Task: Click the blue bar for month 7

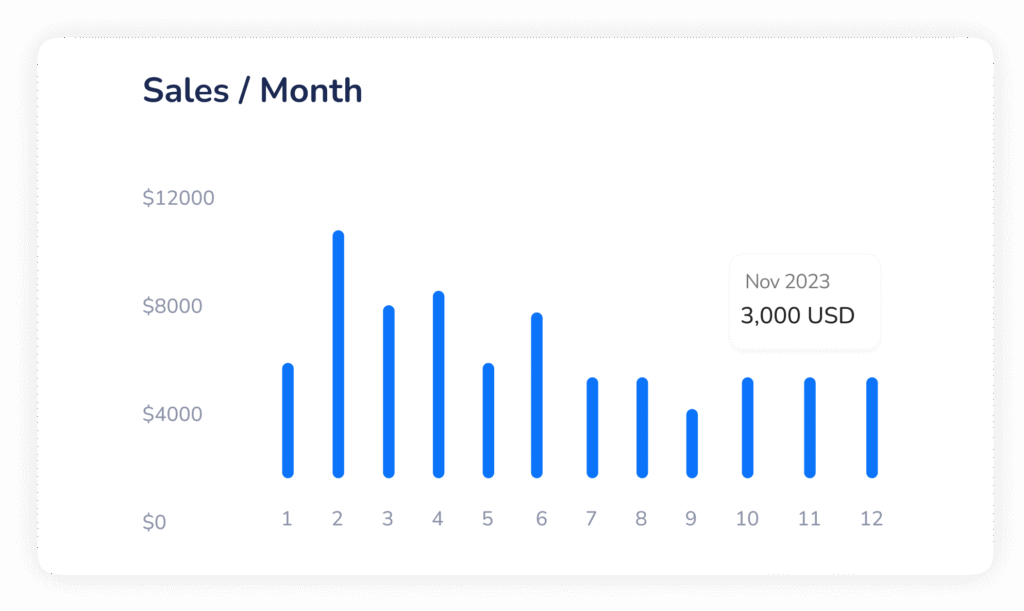Action: pyautogui.click(x=592, y=427)
